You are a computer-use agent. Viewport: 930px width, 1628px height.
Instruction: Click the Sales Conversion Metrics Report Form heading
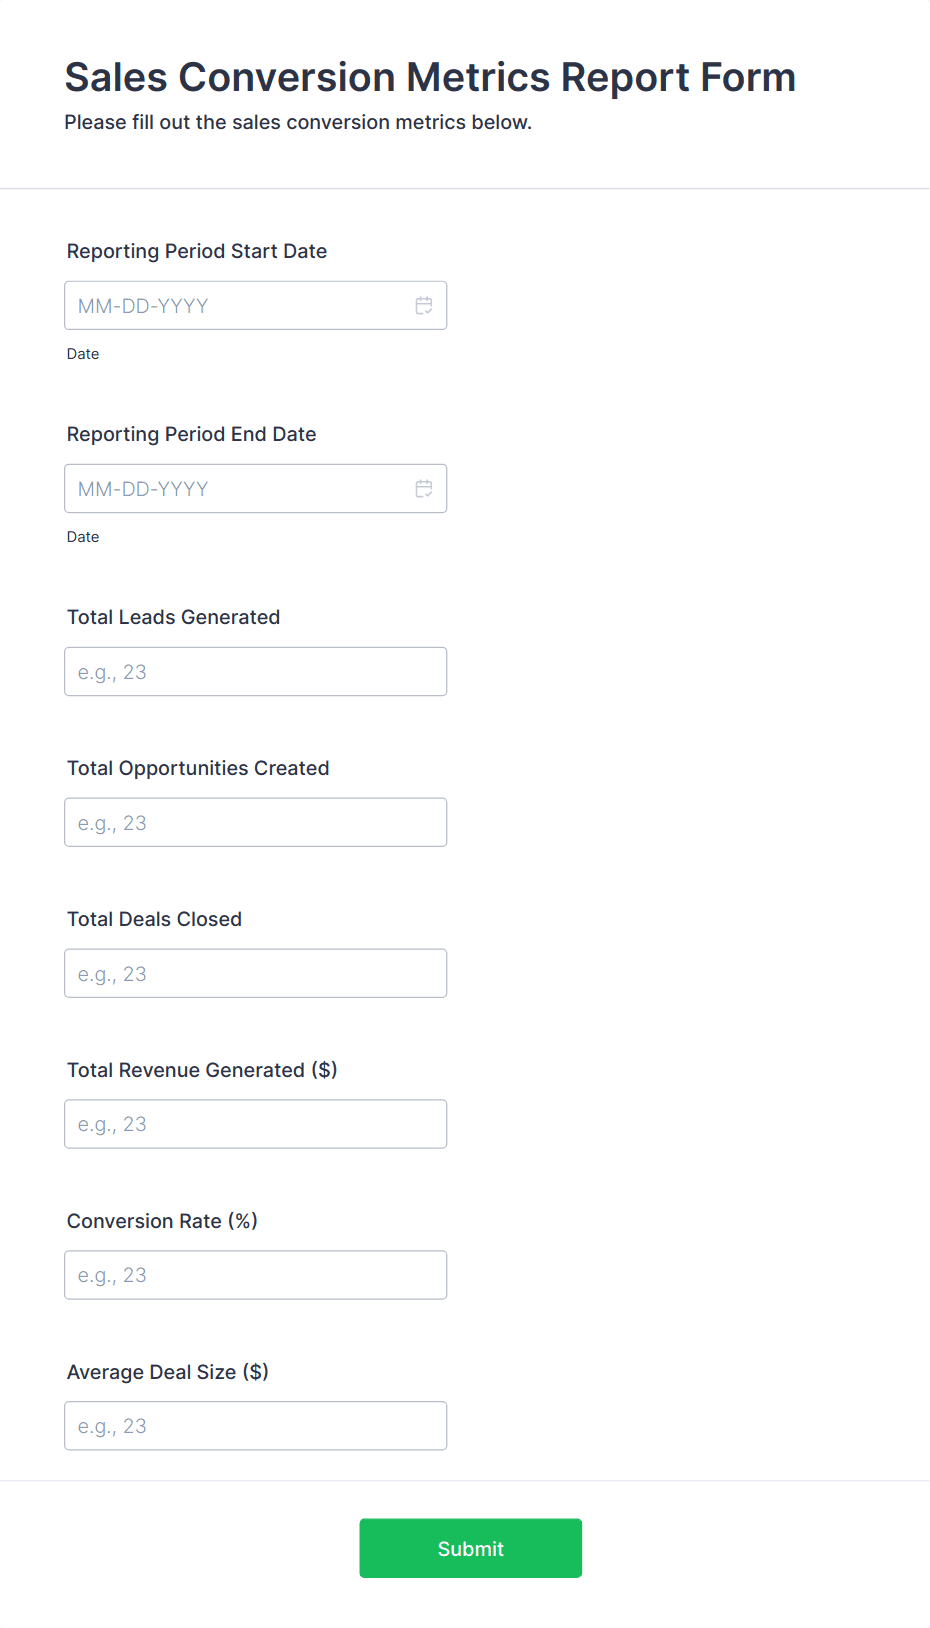pos(431,78)
